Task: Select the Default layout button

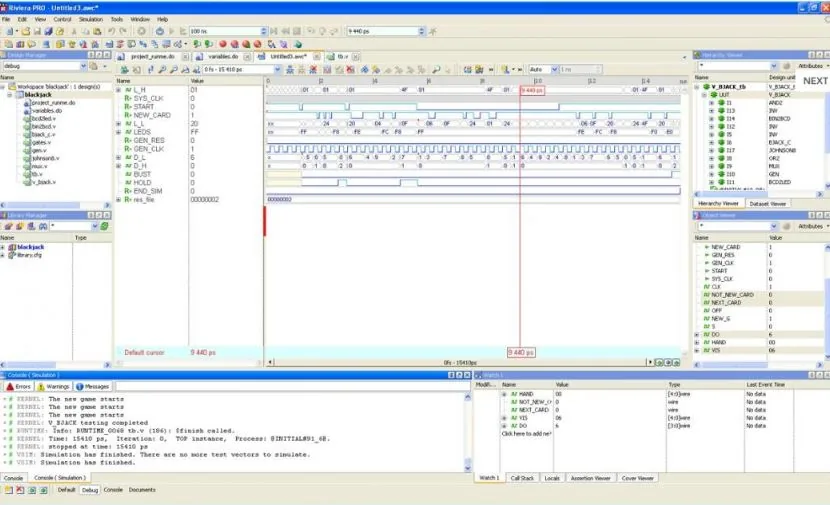Action: pyautogui.click(x=66, y=490)
